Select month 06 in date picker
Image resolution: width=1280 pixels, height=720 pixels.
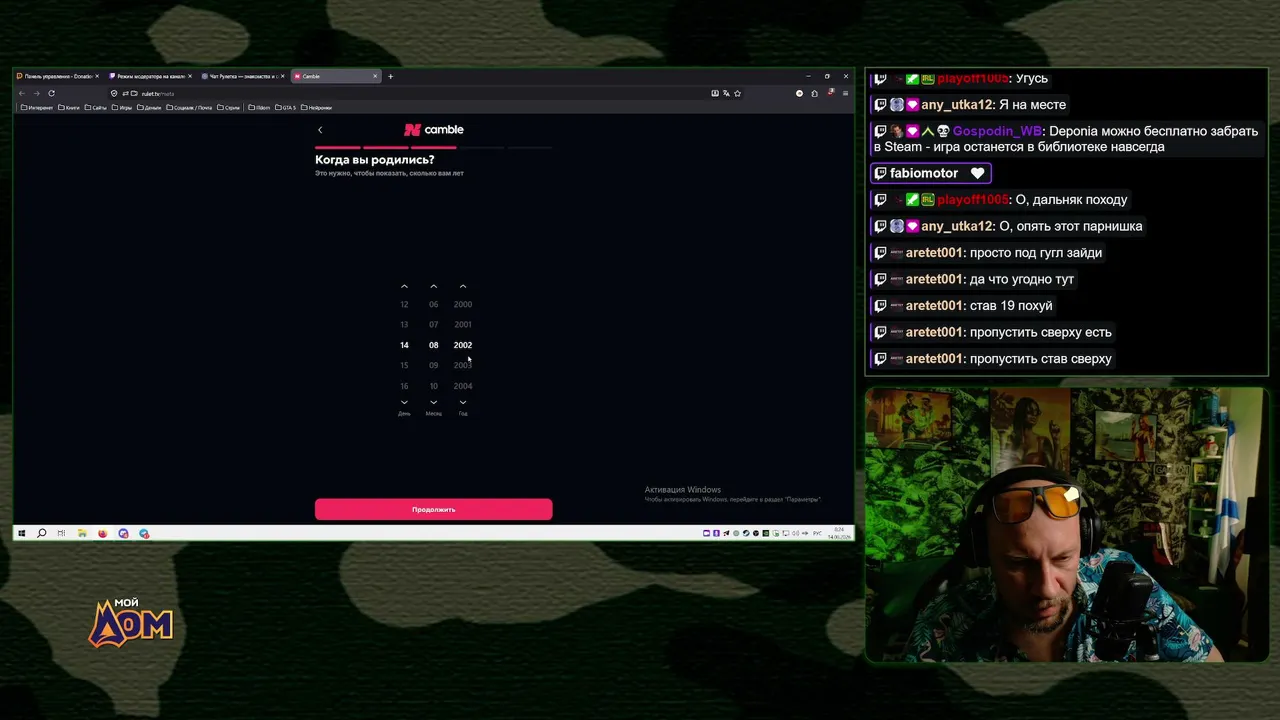(x=433, y=304)
